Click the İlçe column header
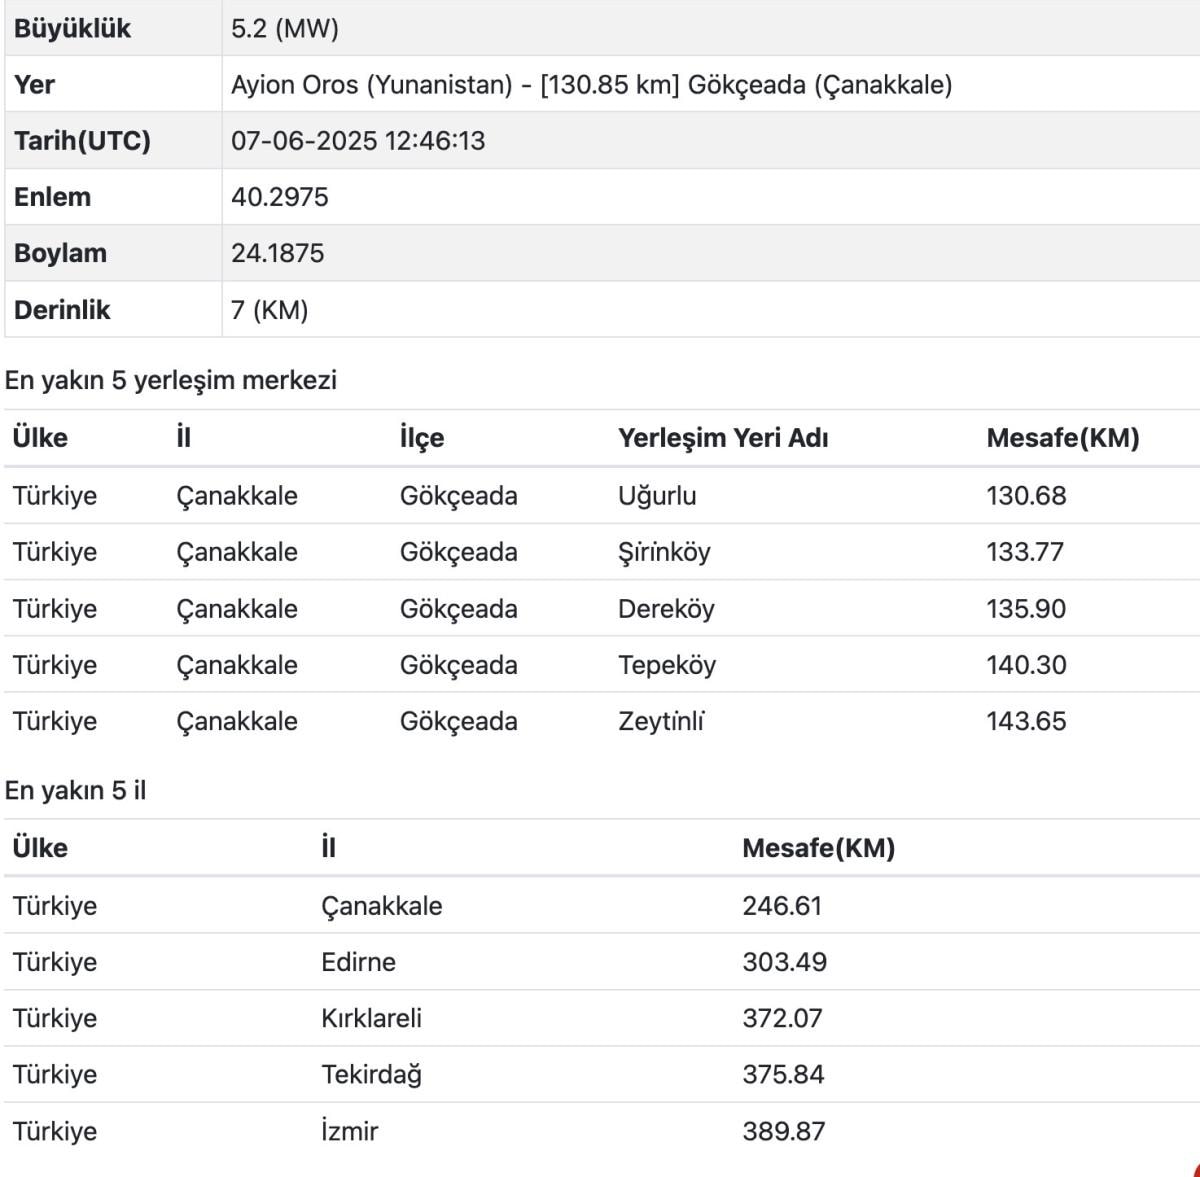The image size is (1200, 1177). click(x=422, y=438)
